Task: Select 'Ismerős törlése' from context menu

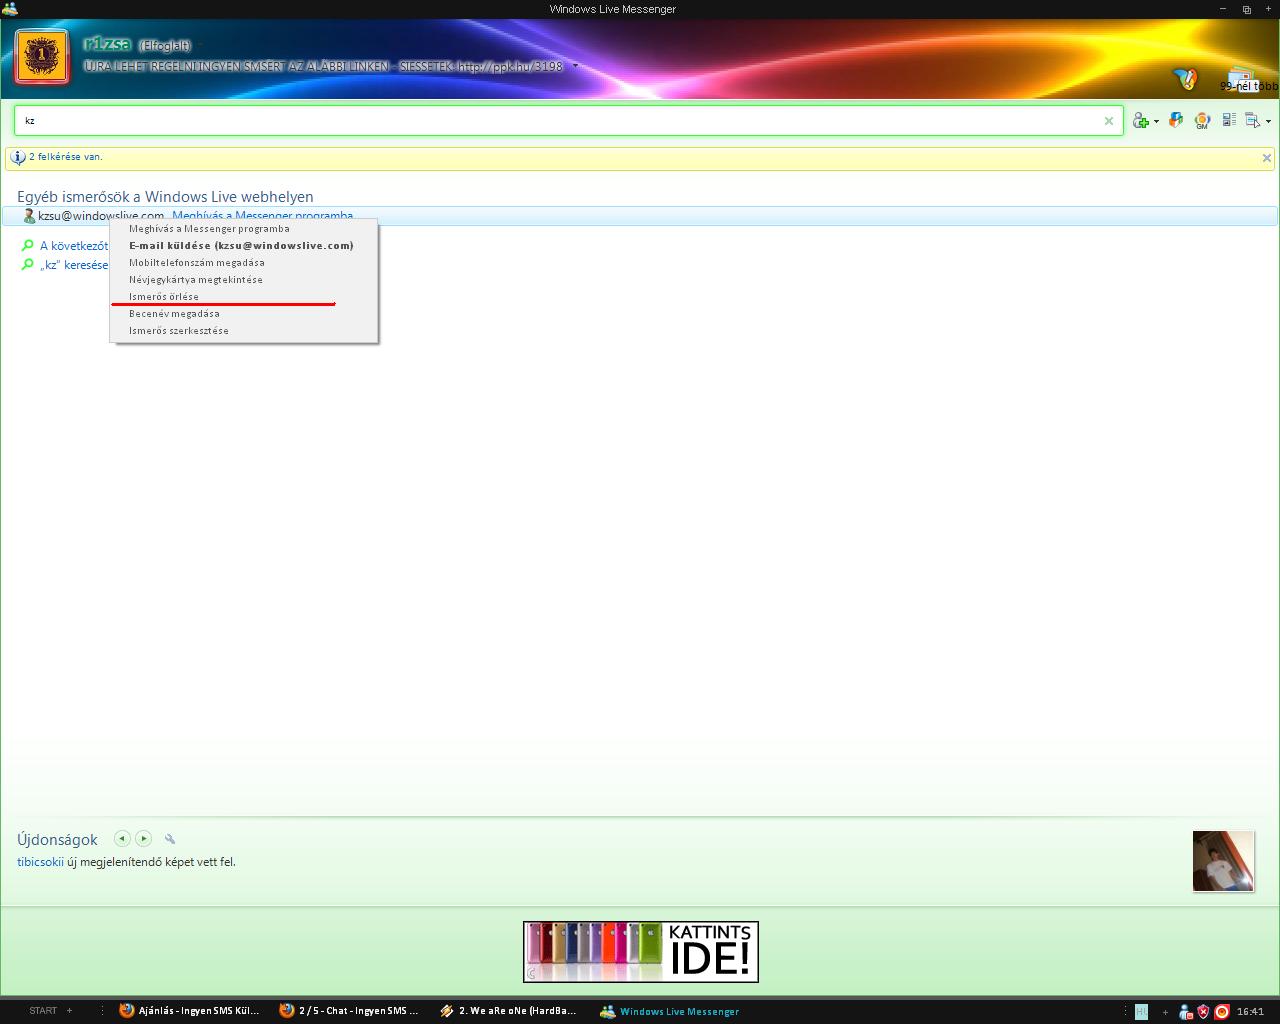Action: coord(164,297)
